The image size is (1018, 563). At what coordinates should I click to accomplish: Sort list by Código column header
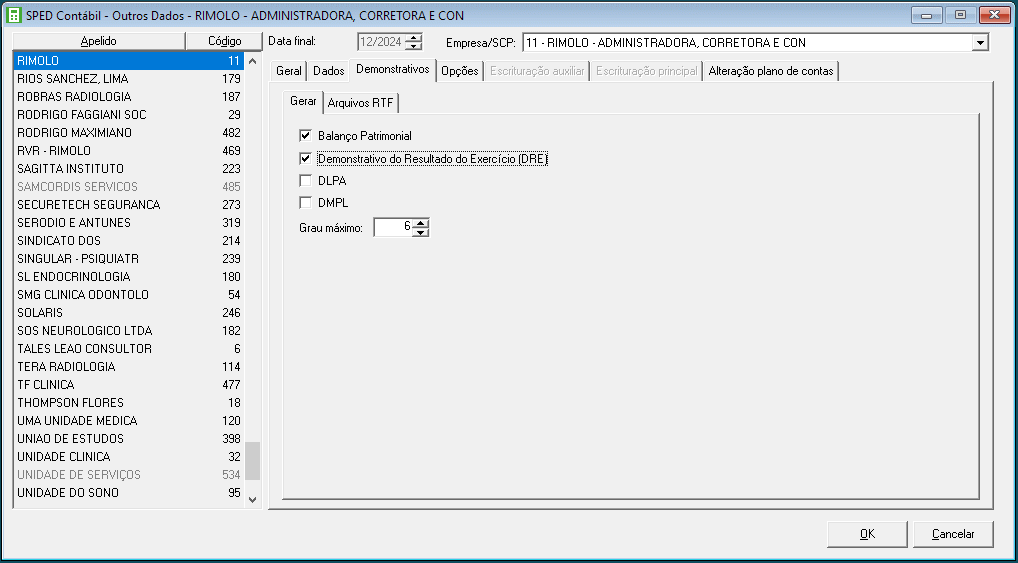coord(225,41)
